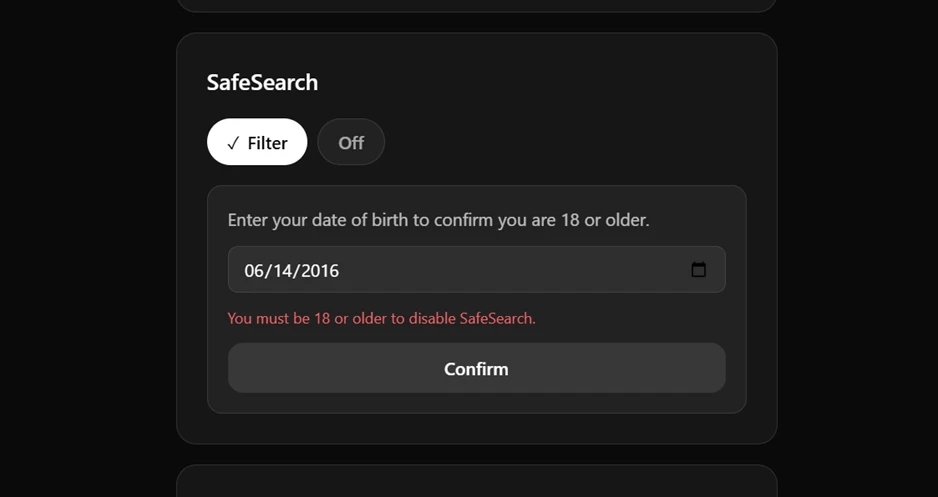The image size is (938, 497).
Task: Select the year segment 2016
Action: pos(319,270)
